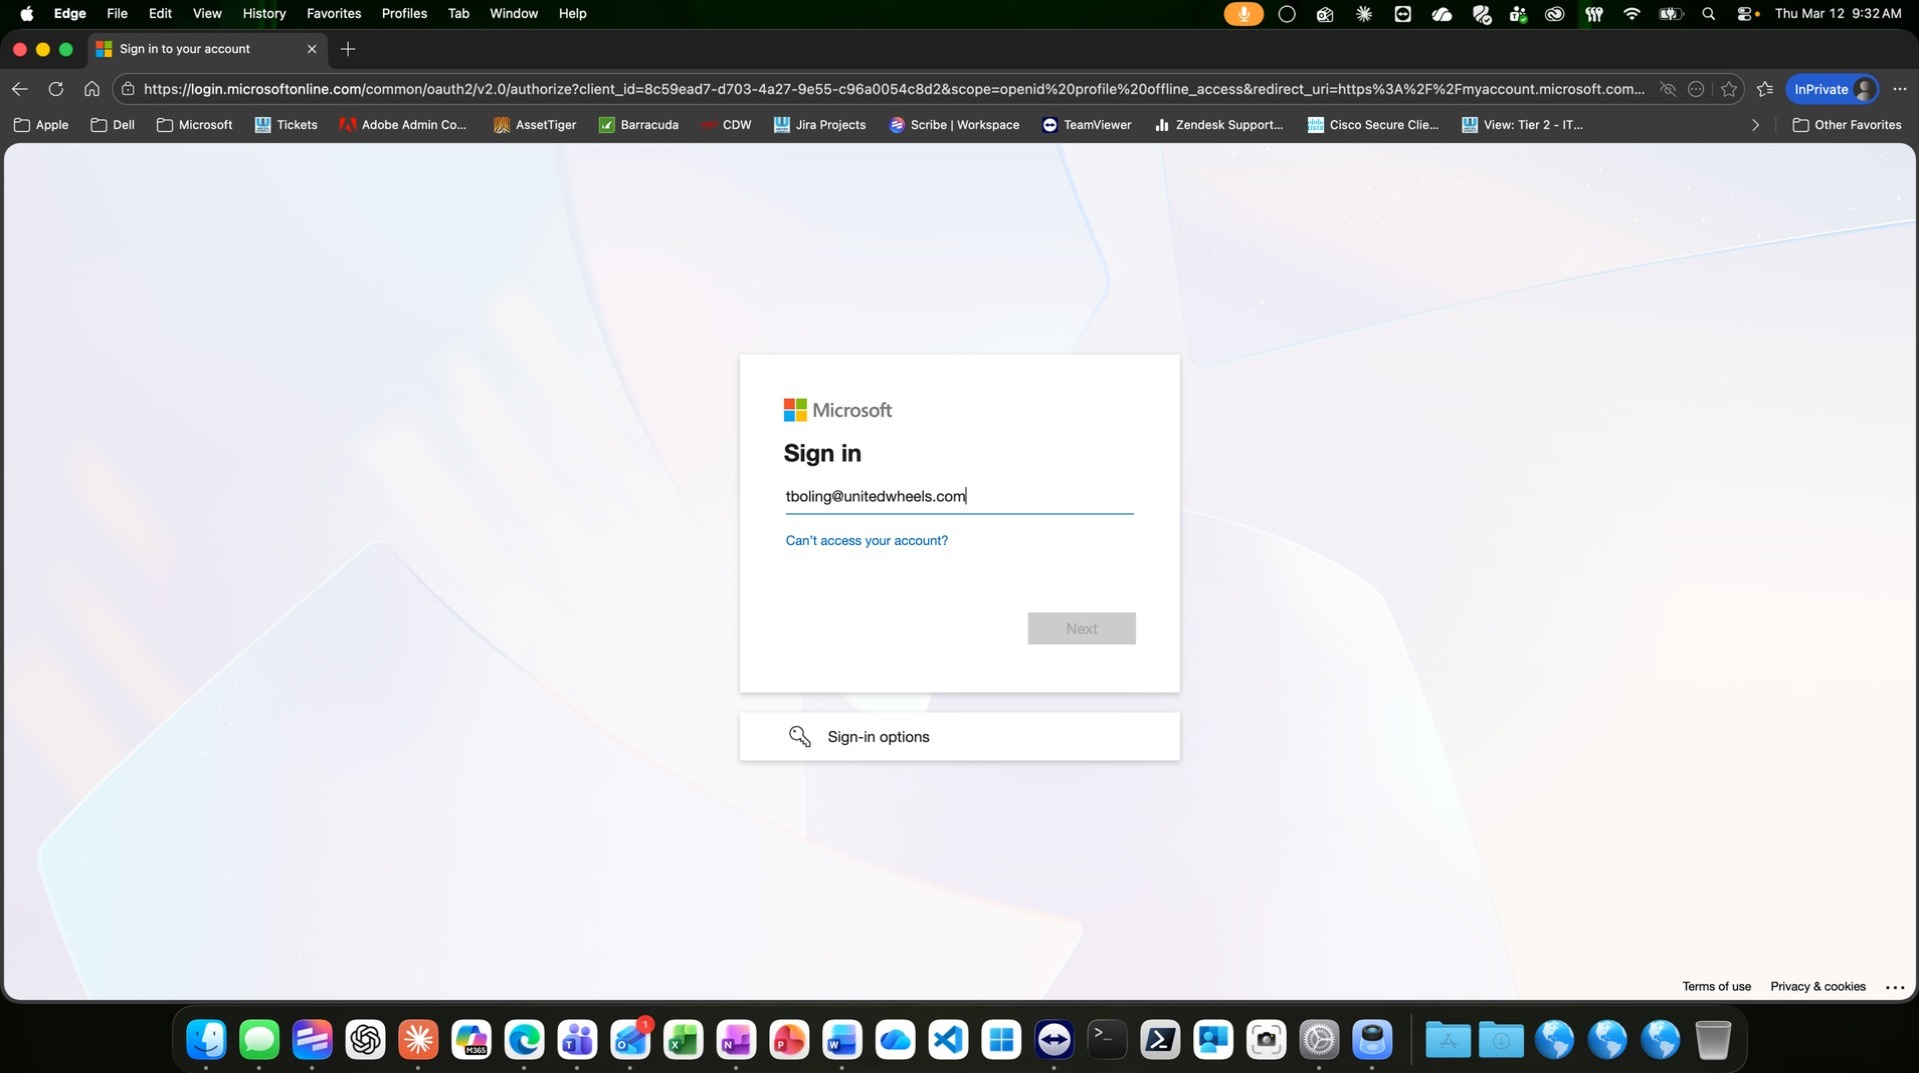Open Microsoft Teams from the dock
1919x1073 pixels.
click(577, 1040)
